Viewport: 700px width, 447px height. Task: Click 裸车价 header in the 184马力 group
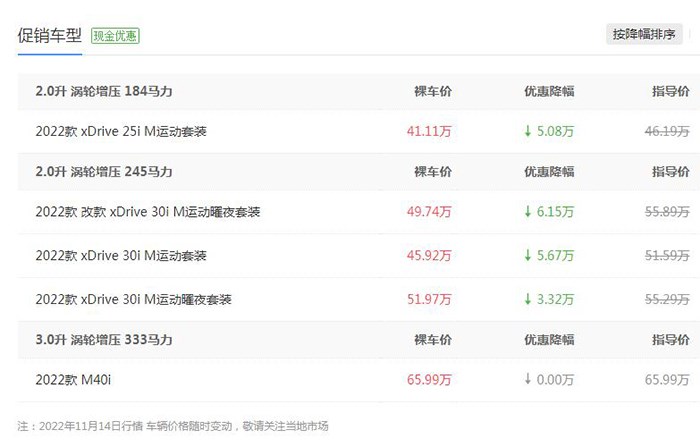pyautogui.click(x=433, y=92)
